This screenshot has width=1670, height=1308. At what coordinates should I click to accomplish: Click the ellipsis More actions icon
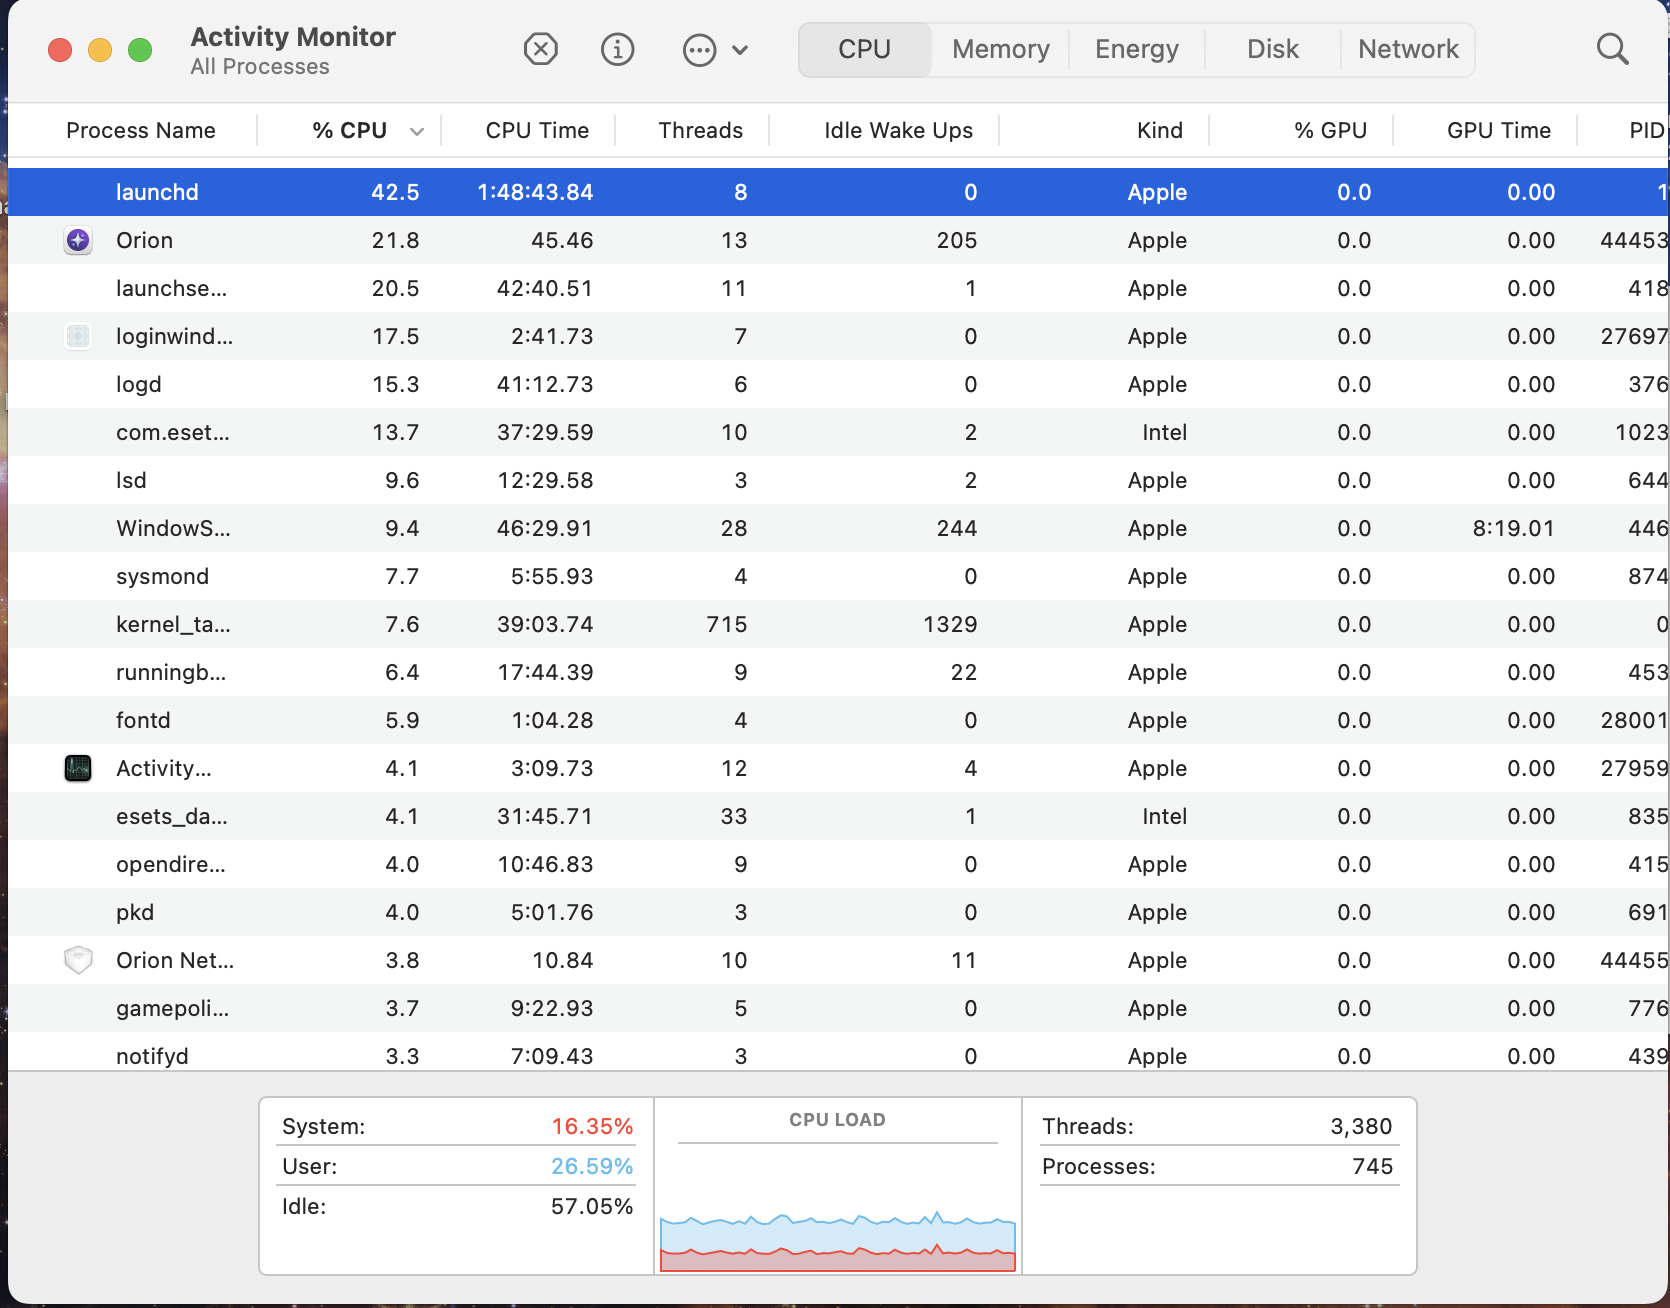click(699, 50)
